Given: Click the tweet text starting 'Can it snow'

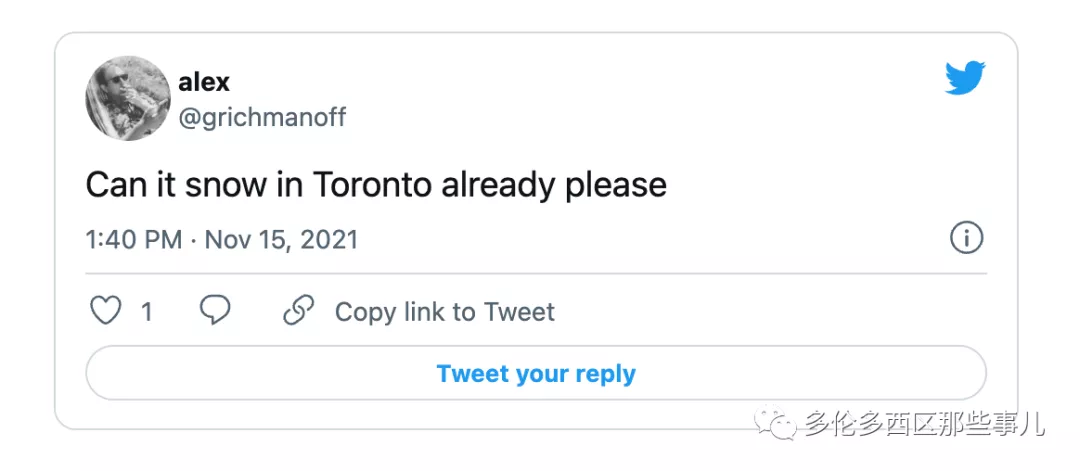Looking at the screenshot, I should 376,186.
